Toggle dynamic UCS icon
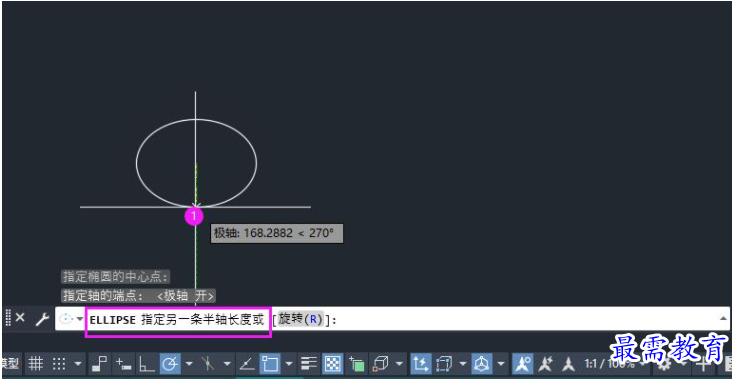The image size is (734, 380). click(x=421, y=364)
